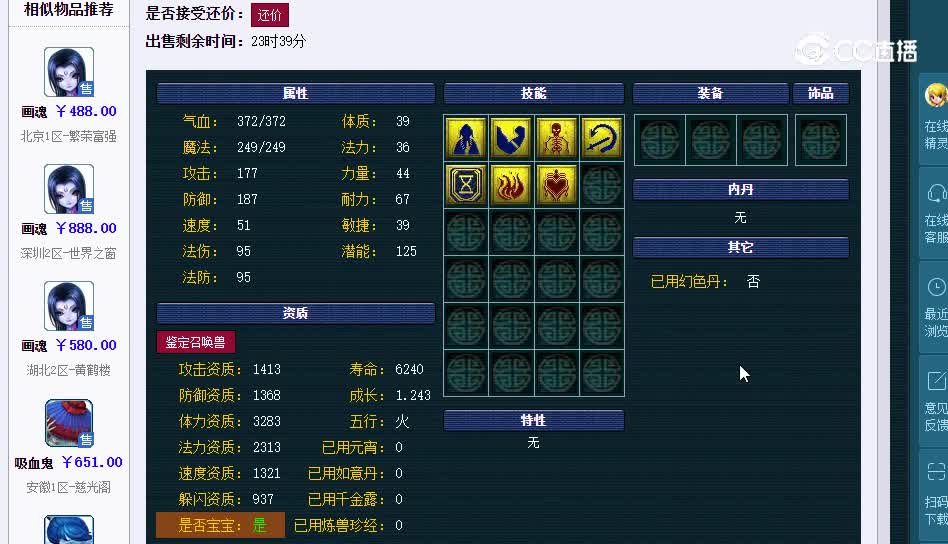948x544 pixels.
Task: Select the curved arrow counterattack skill icon
Action: [602, 138]
